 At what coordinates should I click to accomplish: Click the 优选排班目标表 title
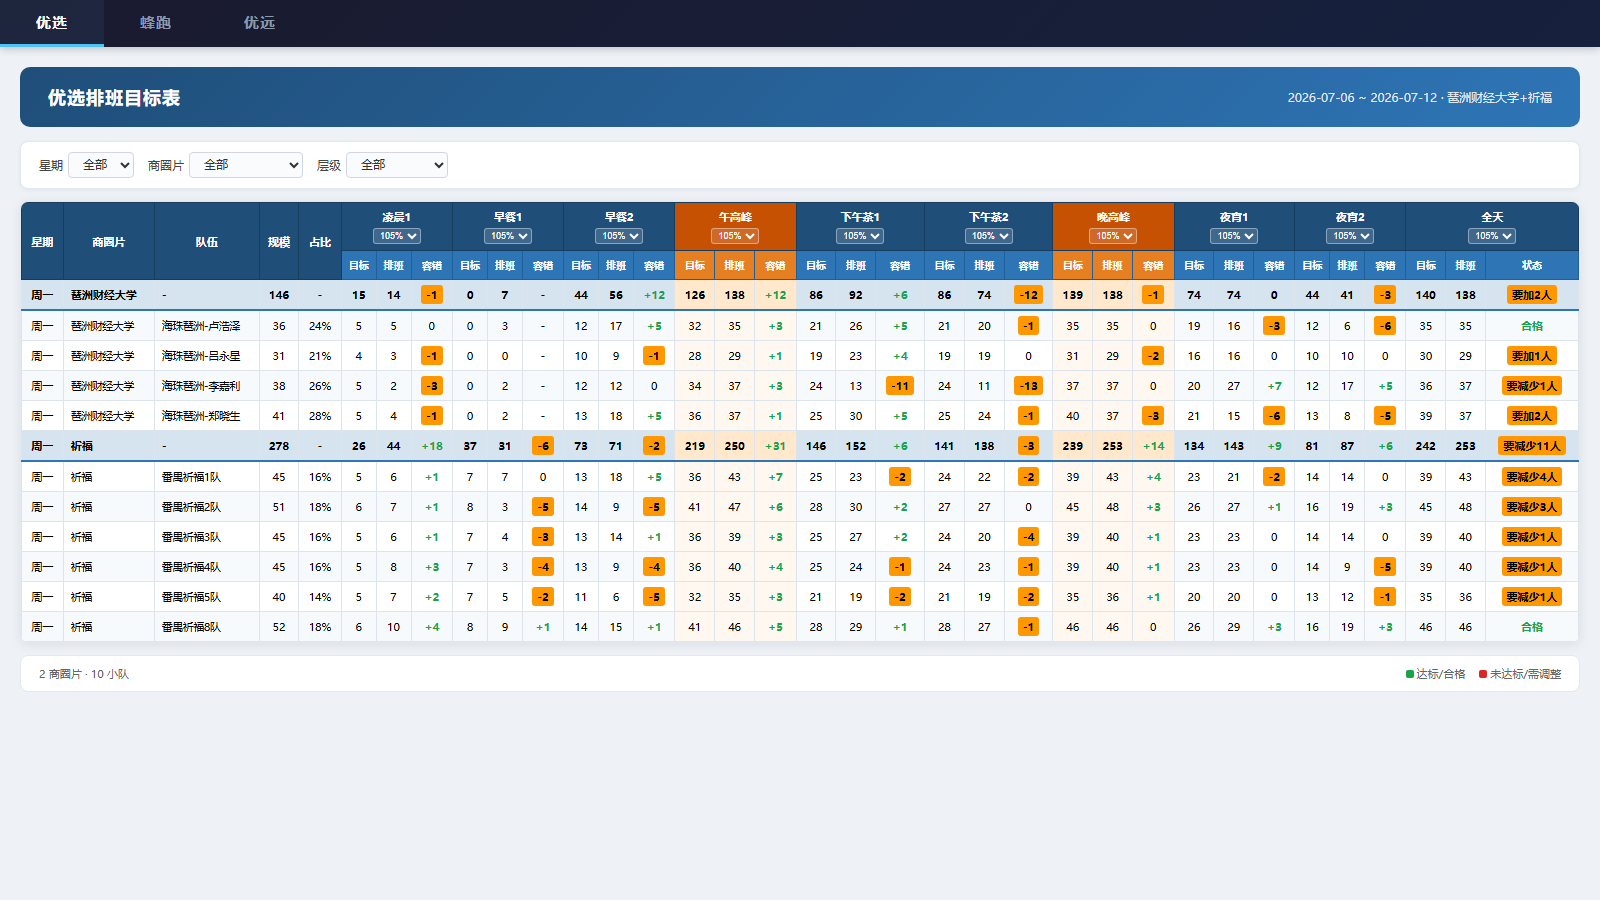(114, 98)
